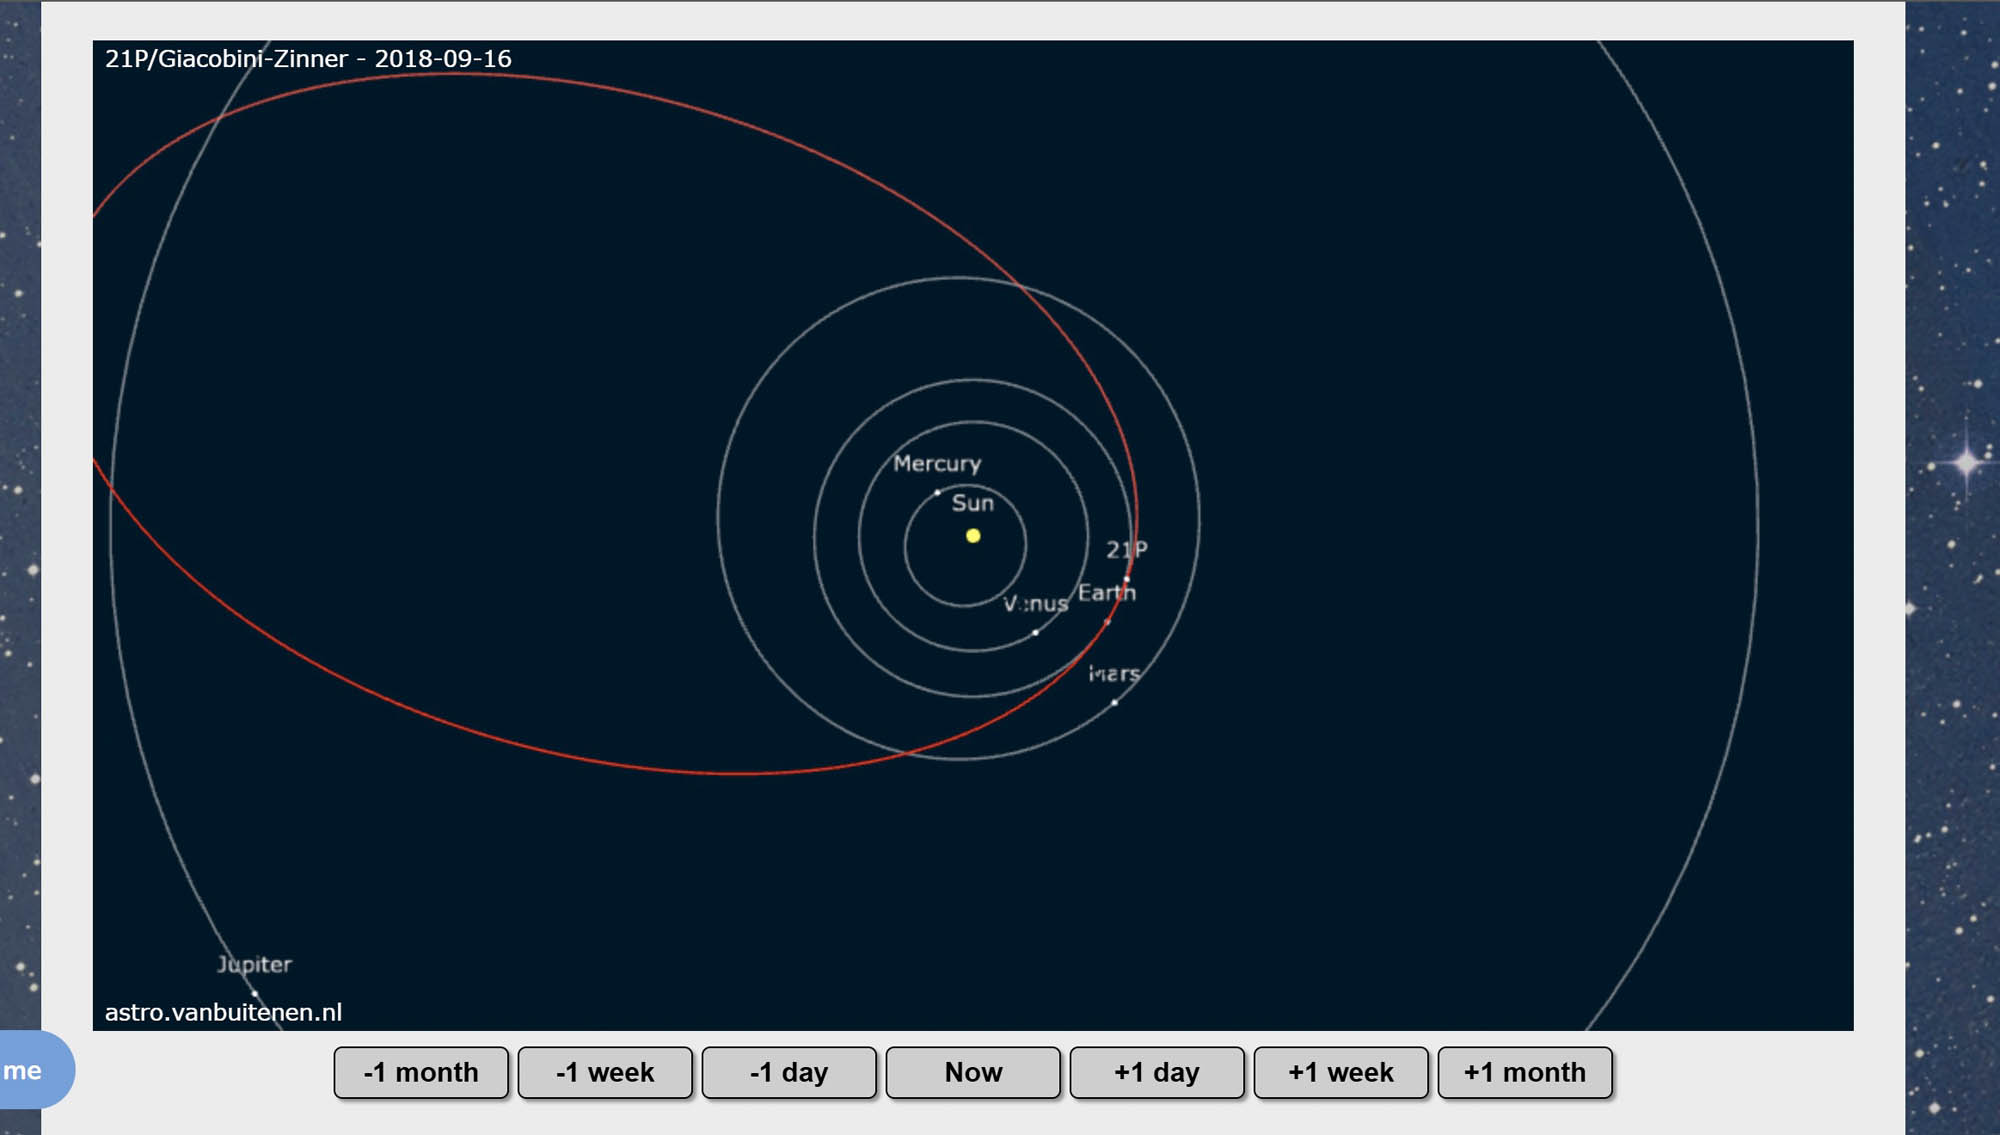The height and width of the screenshot is (1135, 2000).
Task: Click the Mars planet dot
Action: tap(1115, 702)
